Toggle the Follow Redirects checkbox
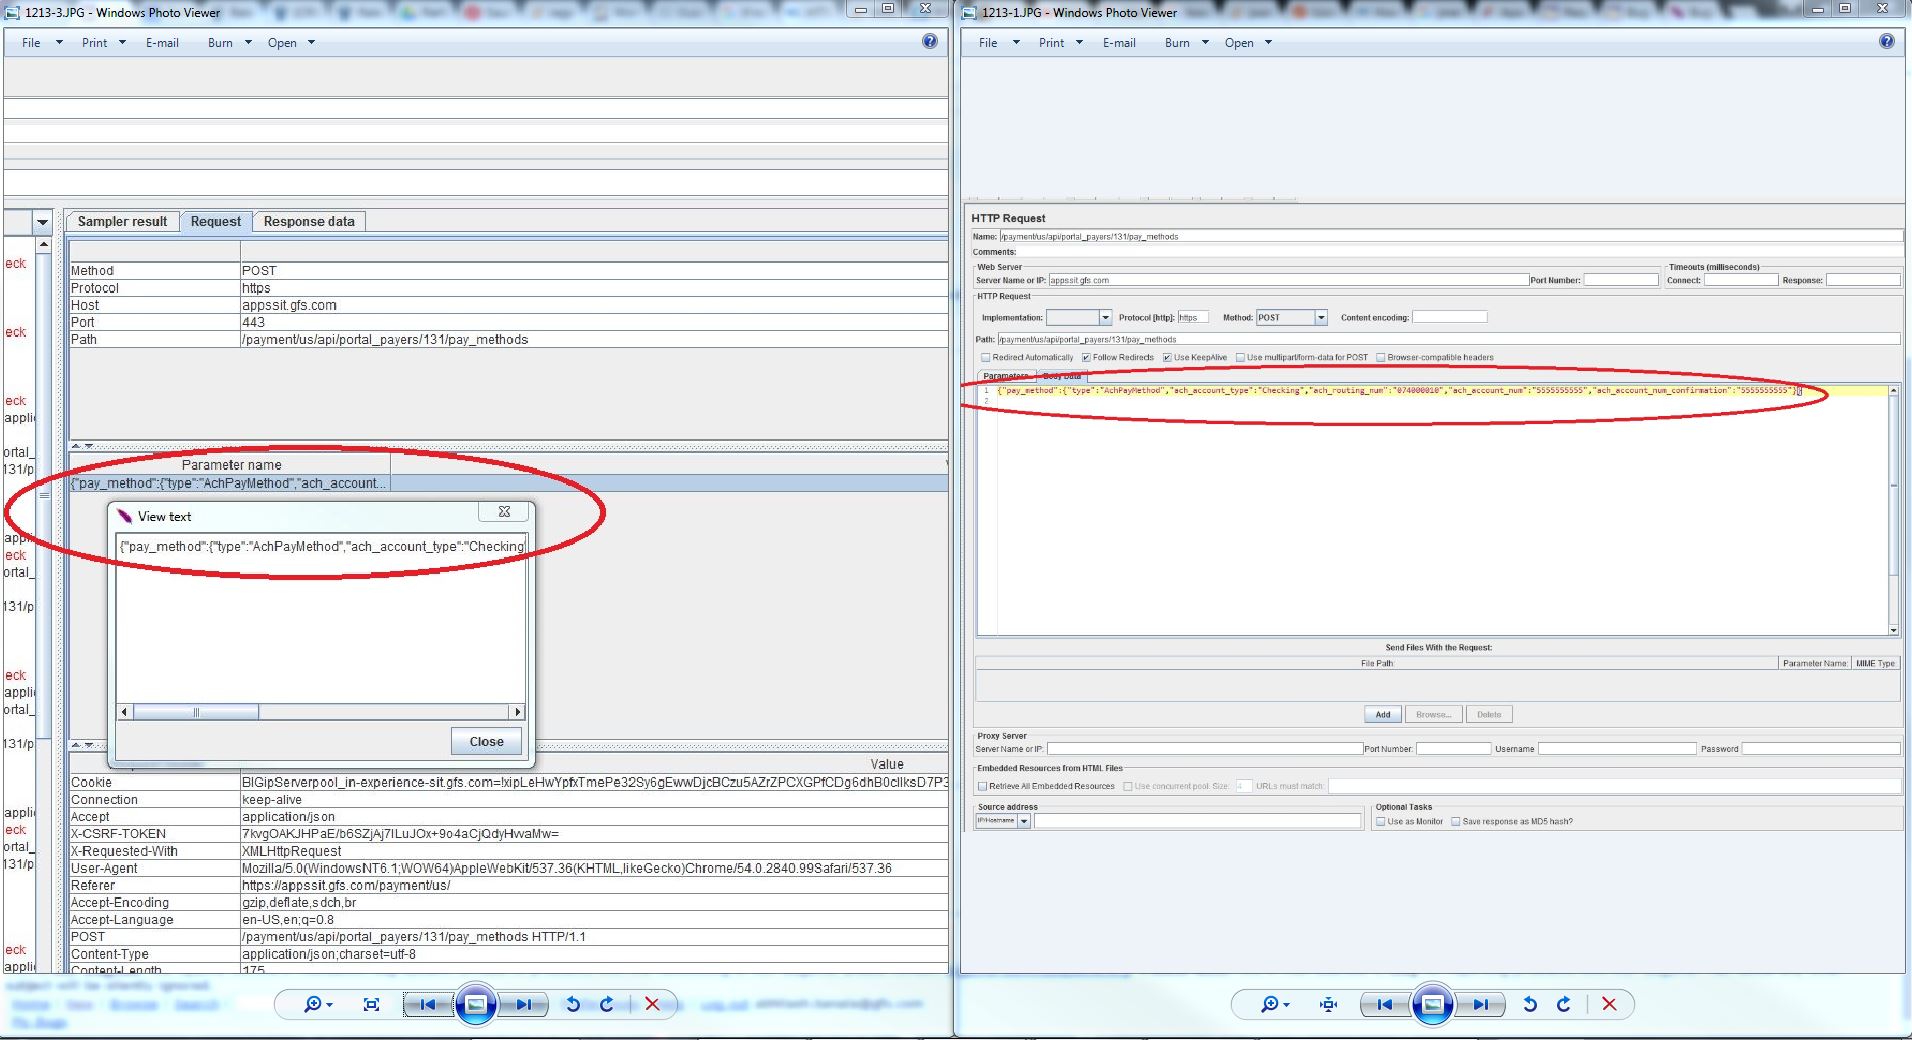1912x1040 pixels. click(x=1086, y=358)
